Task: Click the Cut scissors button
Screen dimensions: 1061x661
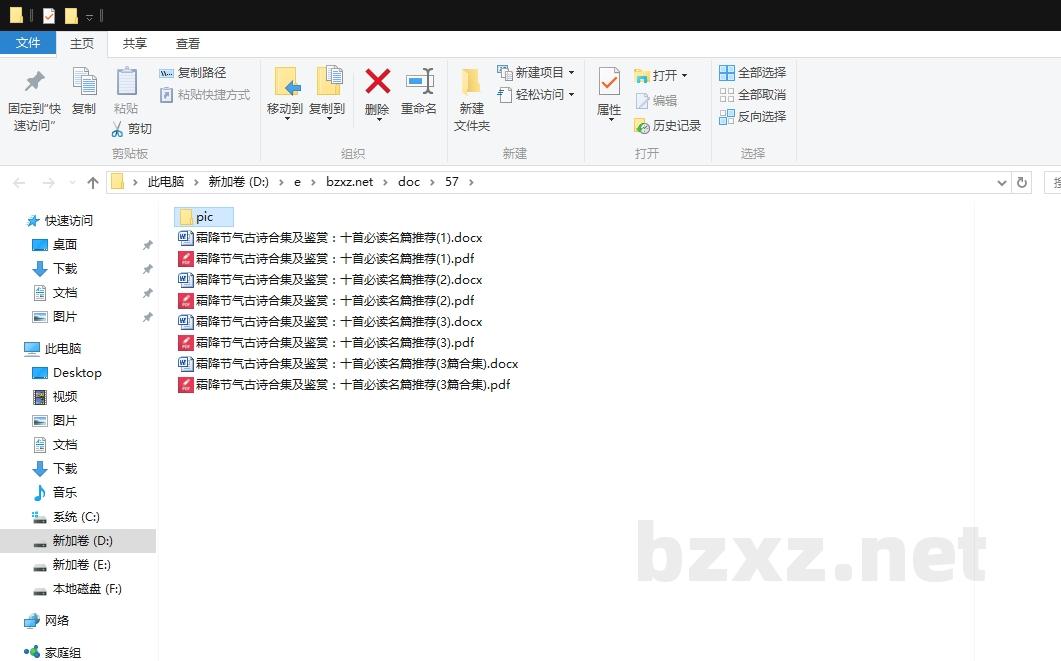Action: pos(131,129)
